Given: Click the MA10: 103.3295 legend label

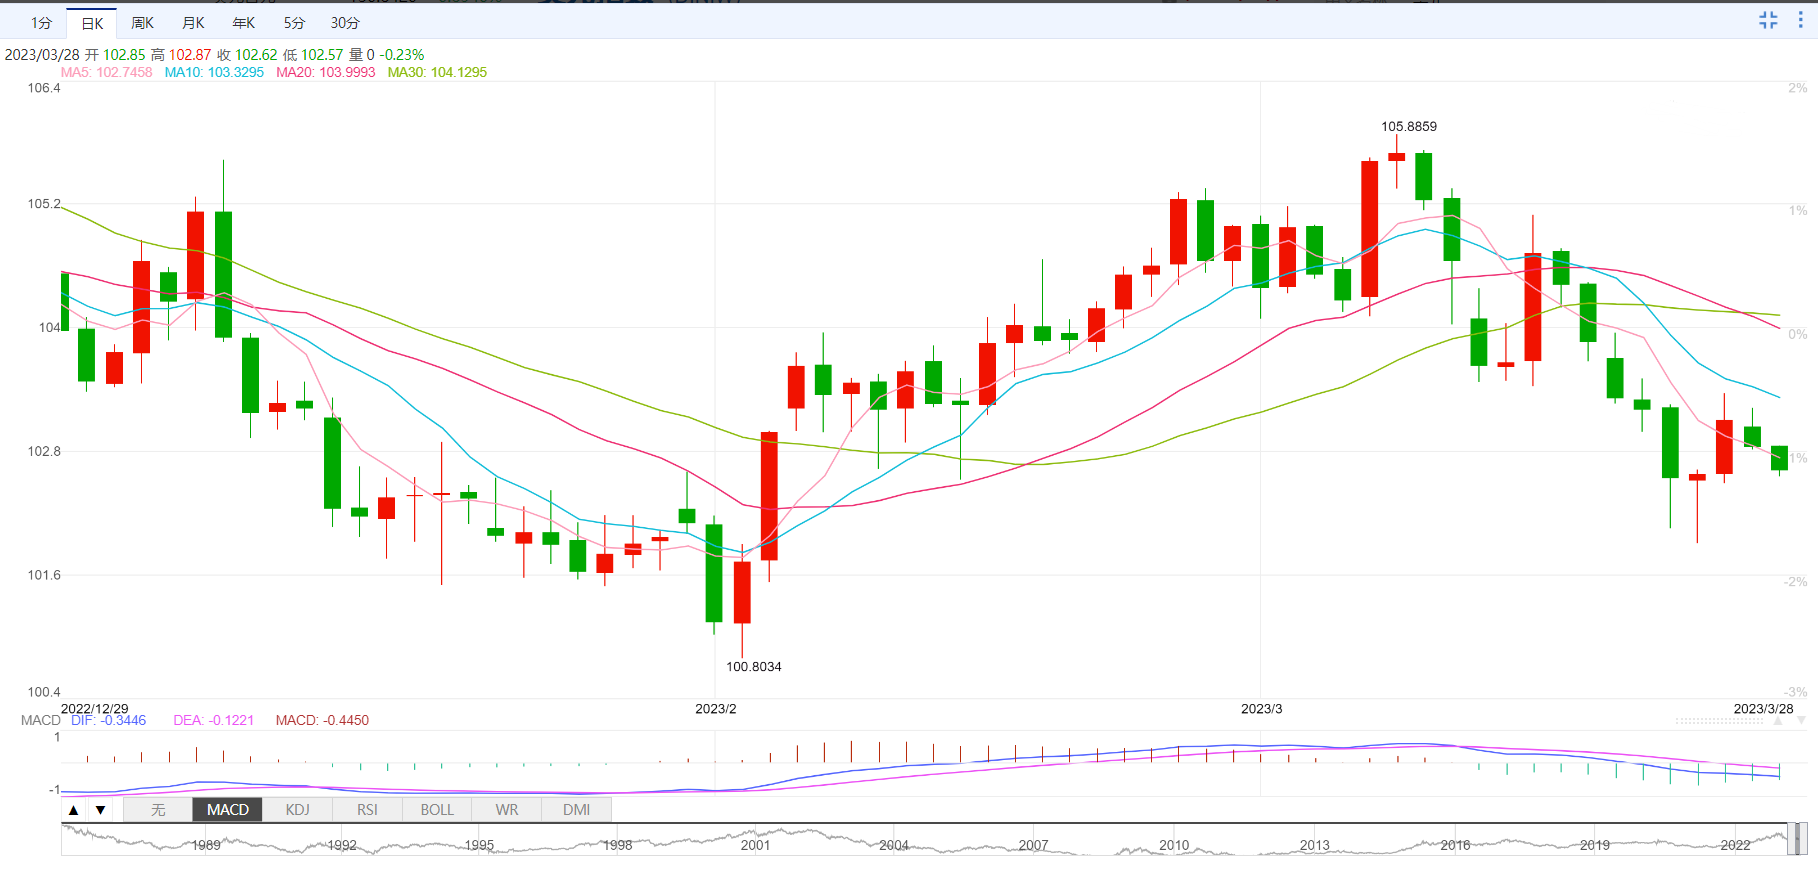Looking at the screenshot, I should coord(214,72).
